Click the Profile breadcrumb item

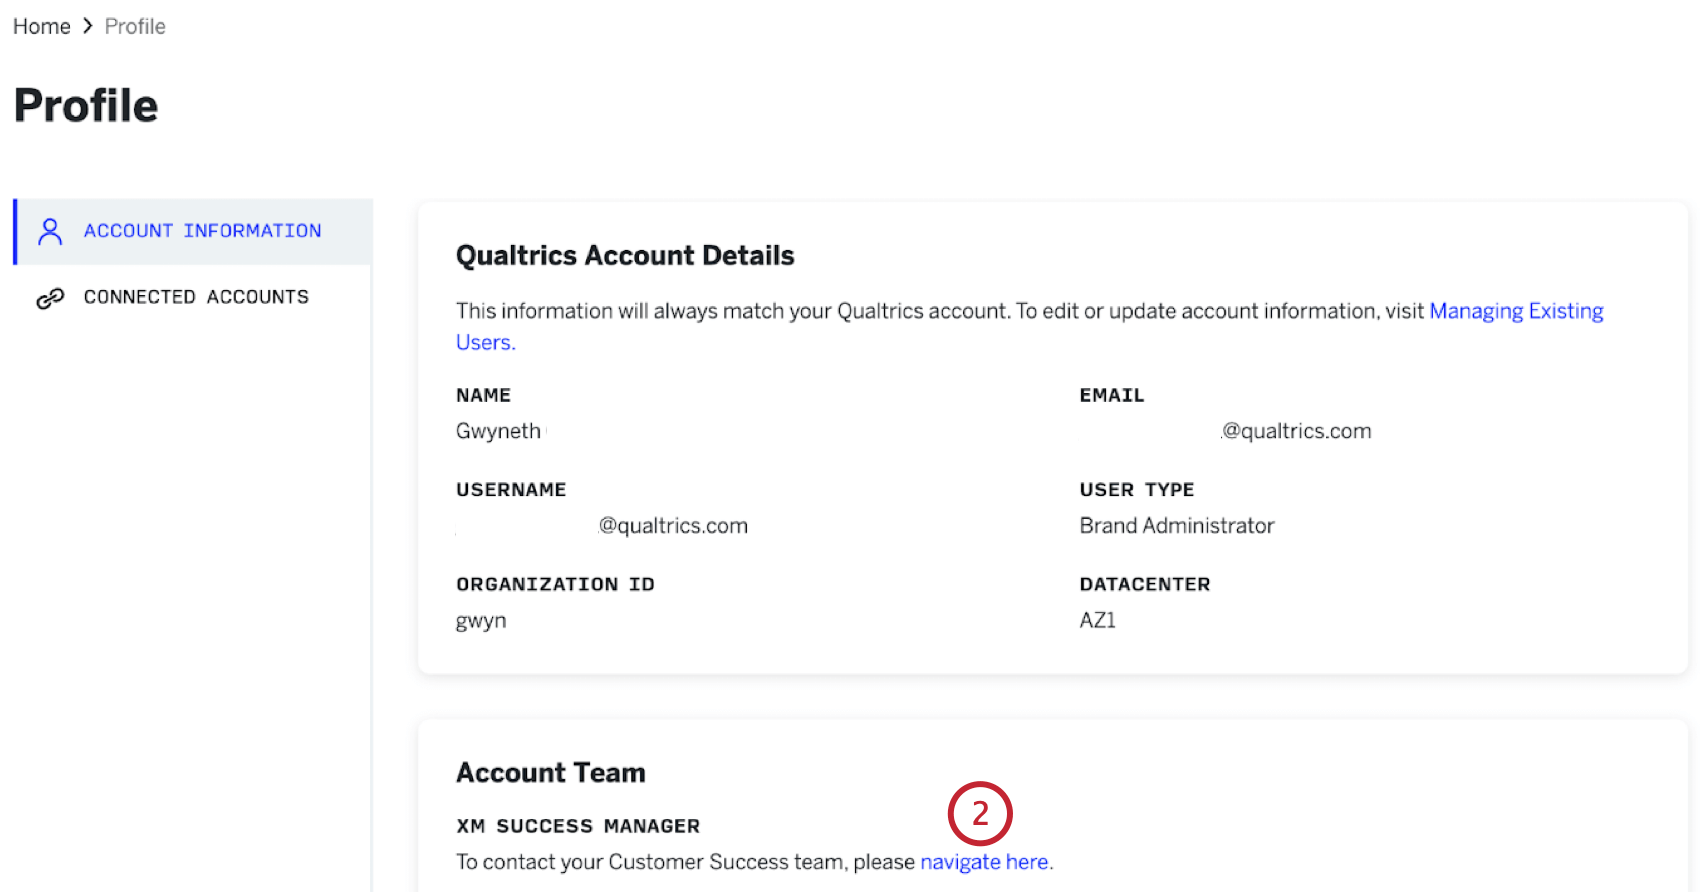pyautogui.click(x=135, y=26)
